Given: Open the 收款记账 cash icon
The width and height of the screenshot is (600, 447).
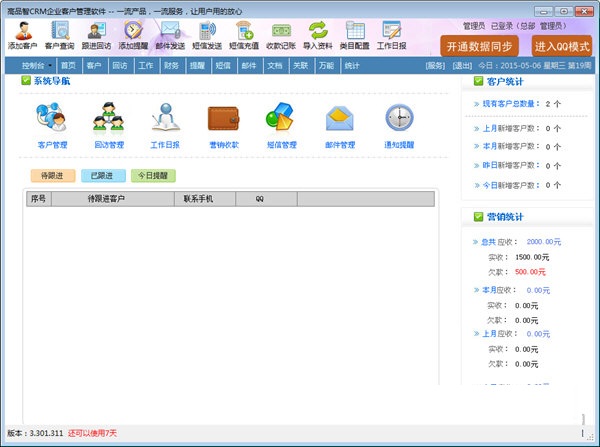Looking at the screenshot, I should [281, 35].
